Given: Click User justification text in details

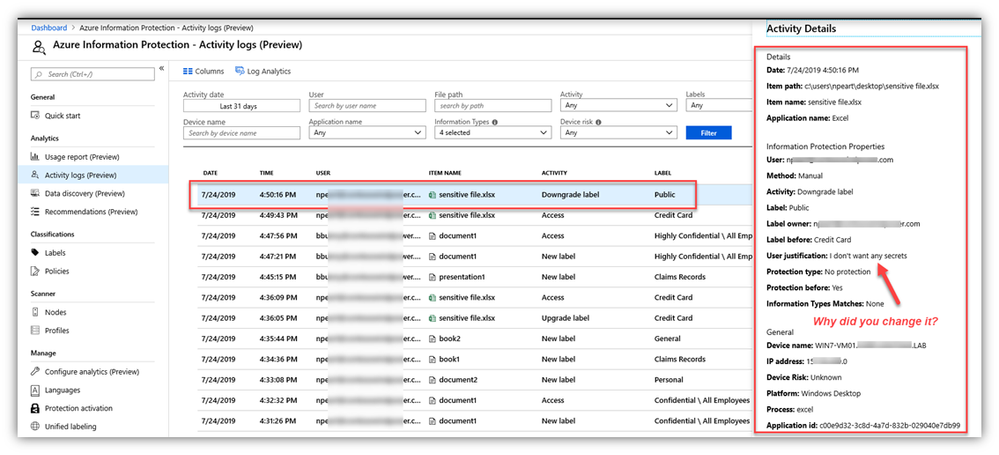Looking at the screenshot, I should [868, 256].
